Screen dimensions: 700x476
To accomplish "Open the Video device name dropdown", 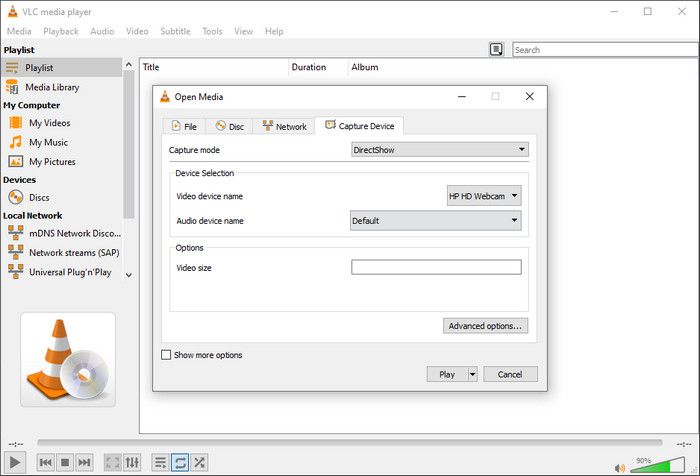I will click(x=484, y=196).
